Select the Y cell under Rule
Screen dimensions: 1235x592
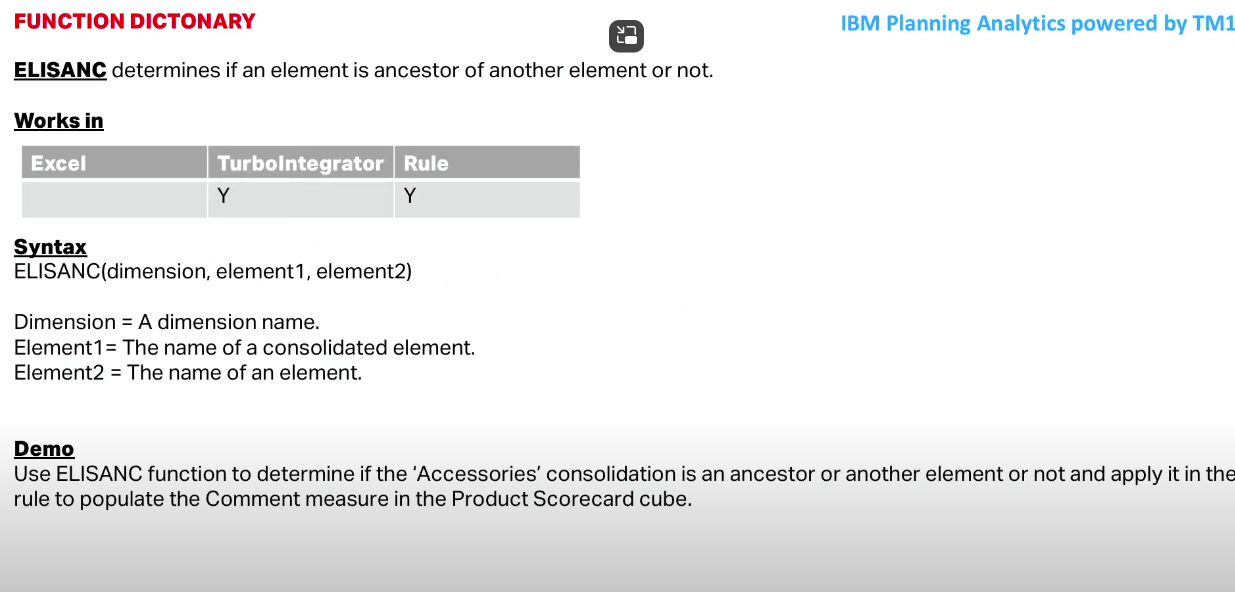coord(487,199)
